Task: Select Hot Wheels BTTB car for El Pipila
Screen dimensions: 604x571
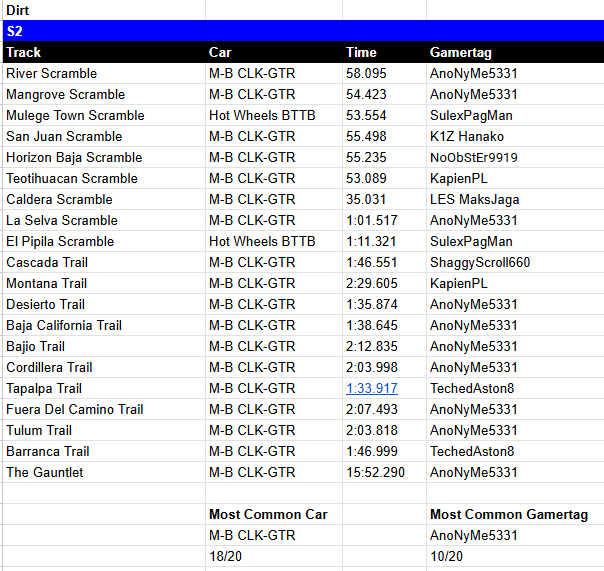Action: tap(274, 241)
